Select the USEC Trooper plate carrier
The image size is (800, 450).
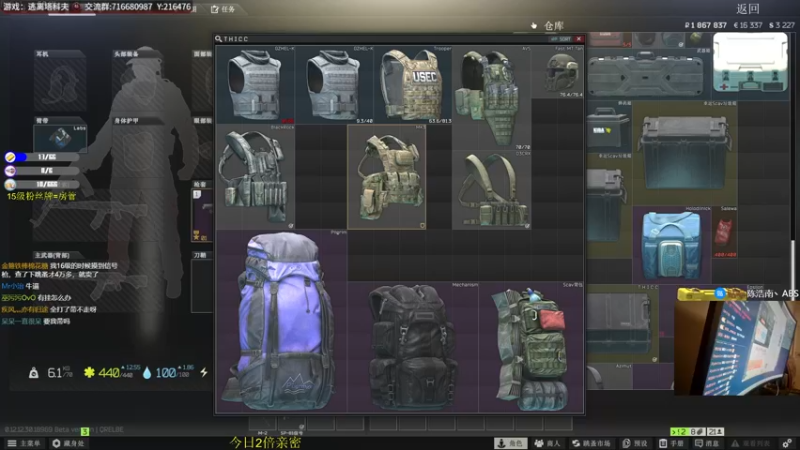(413, 85)
